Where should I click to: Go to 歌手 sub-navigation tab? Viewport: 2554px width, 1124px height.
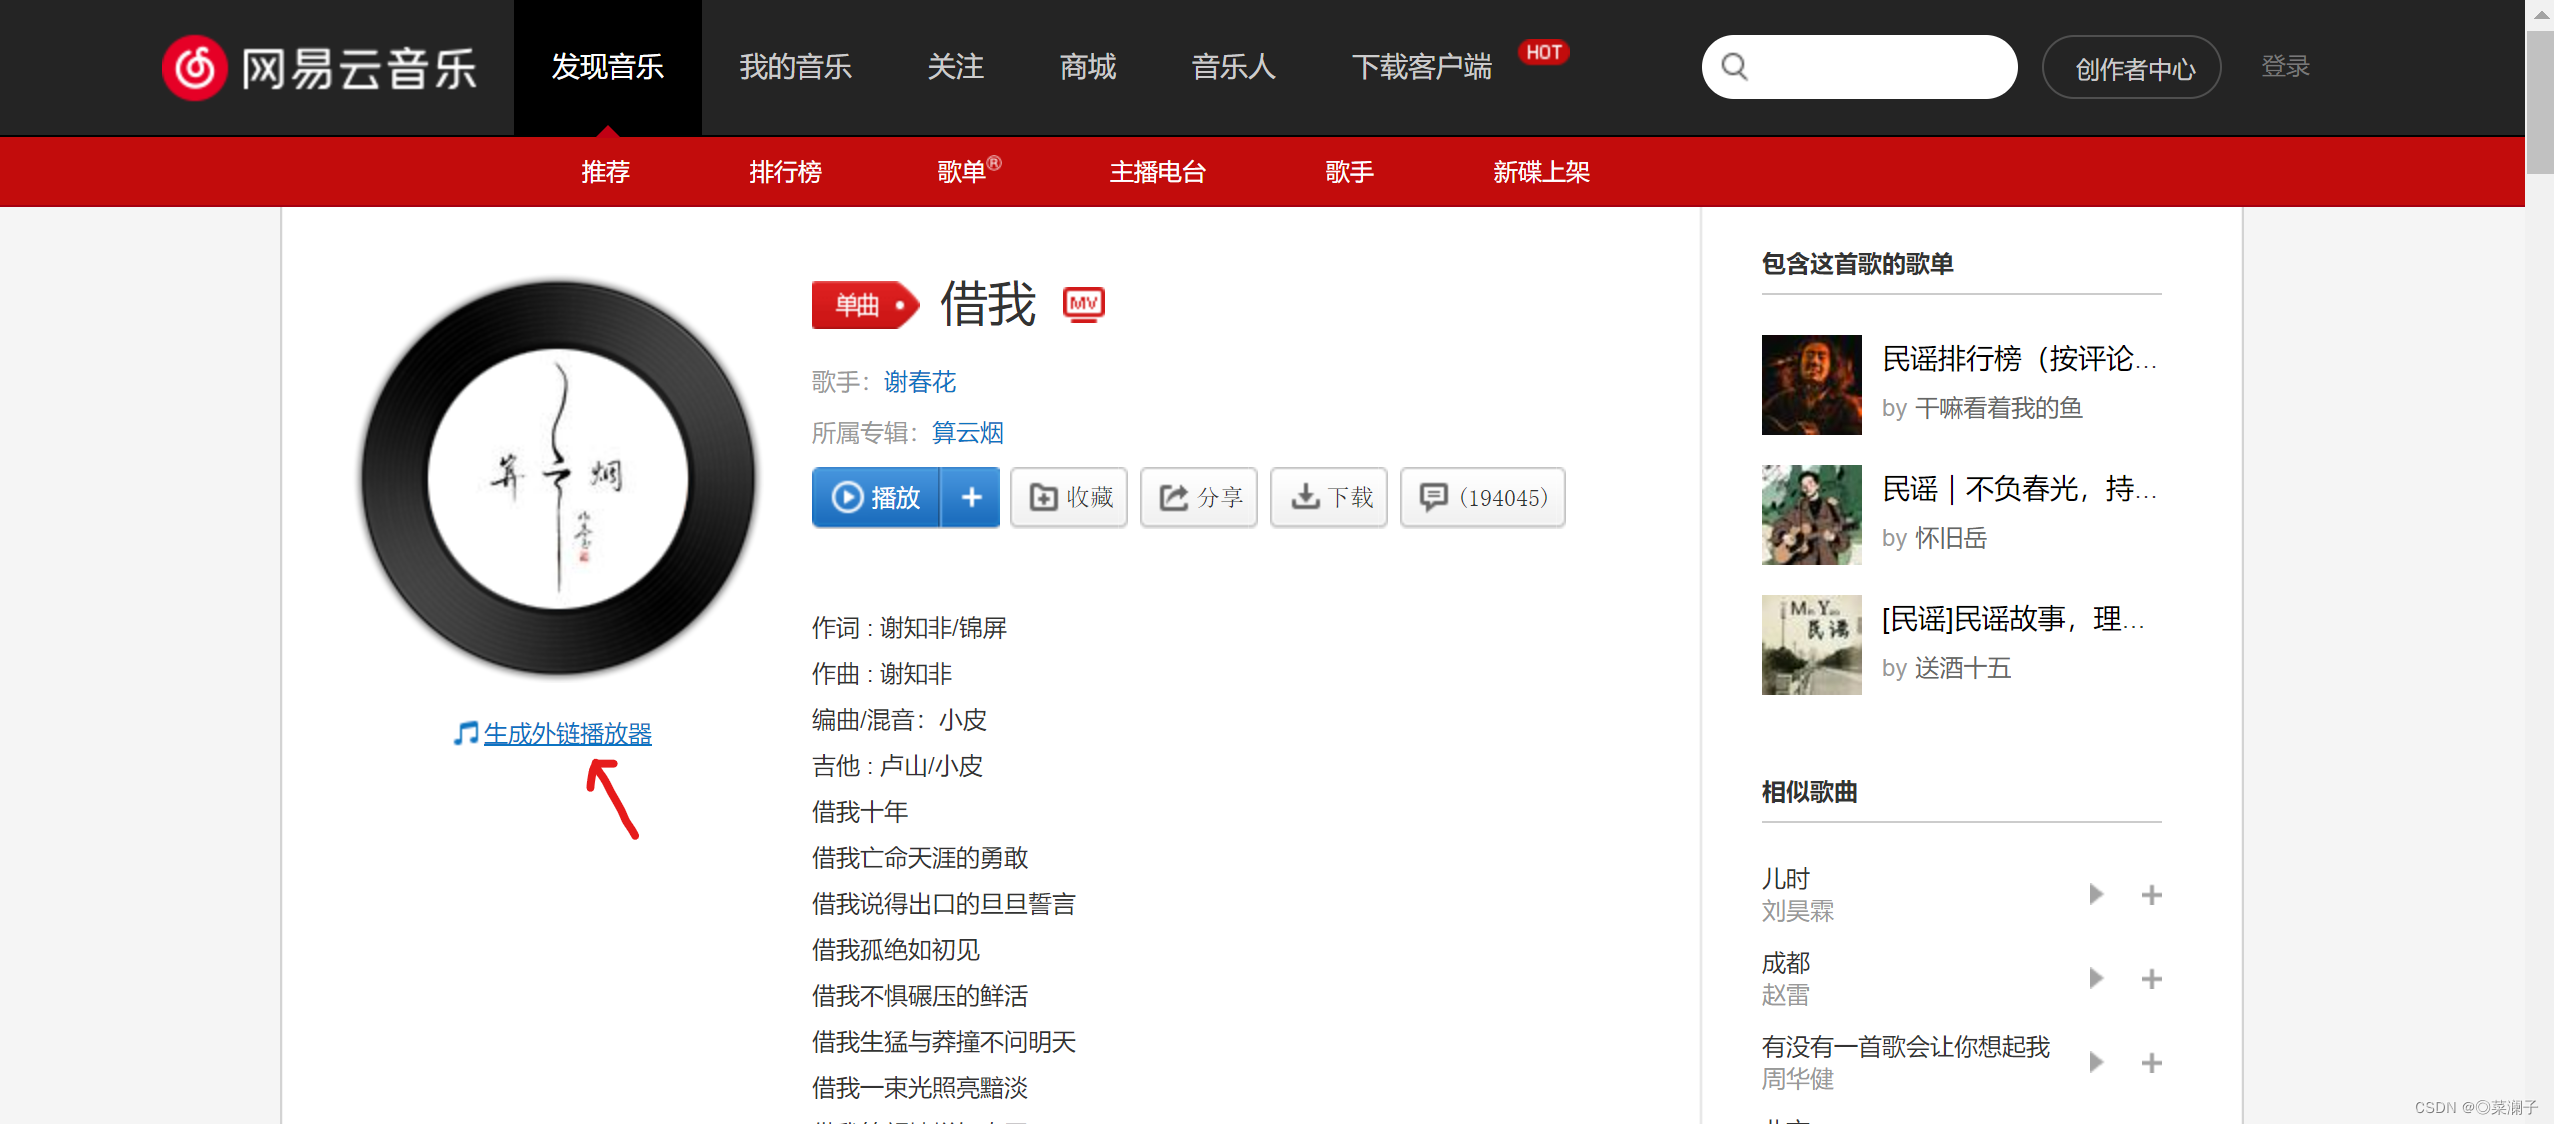point(1349,172)
